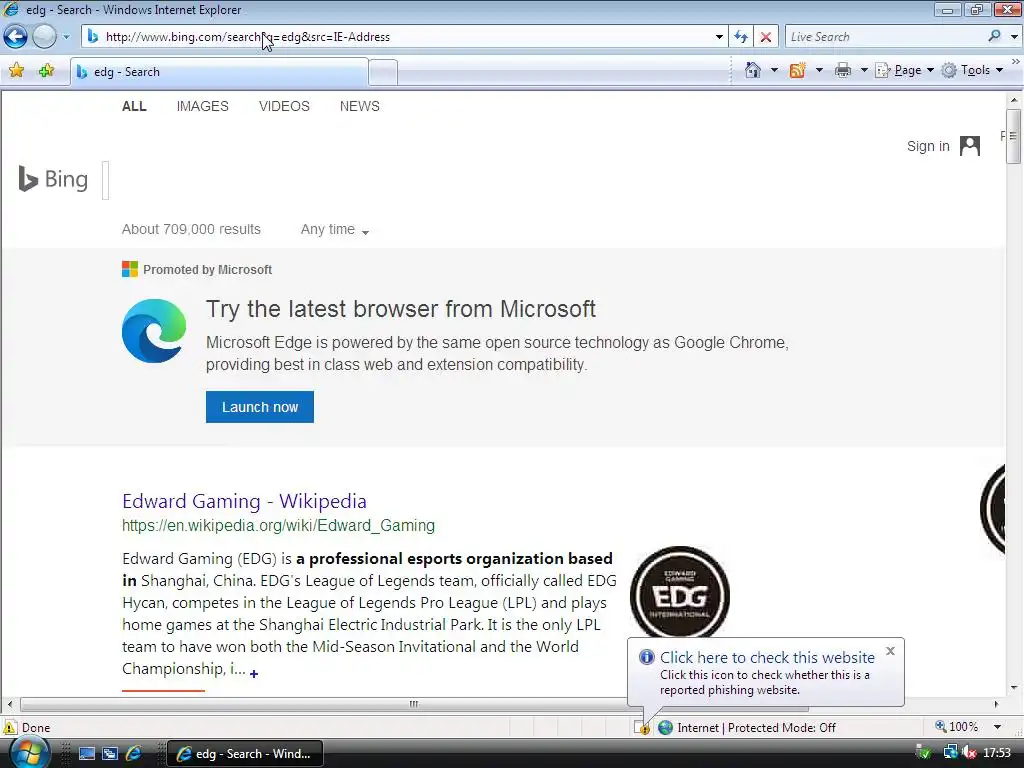This screenshot has width=1024, height=768.
Task: Click the RSS Feeds icon
Action: tap(797, 70)
